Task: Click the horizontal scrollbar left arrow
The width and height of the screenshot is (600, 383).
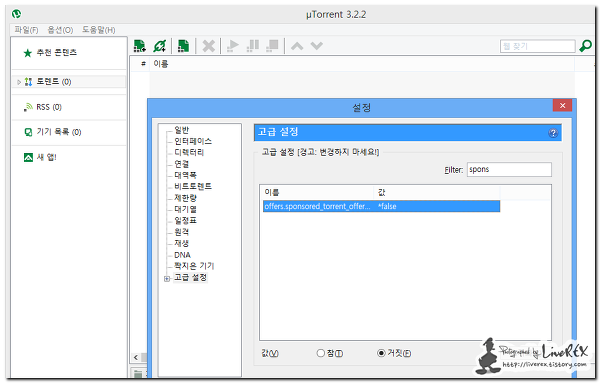Action: [x=136, y=357]
